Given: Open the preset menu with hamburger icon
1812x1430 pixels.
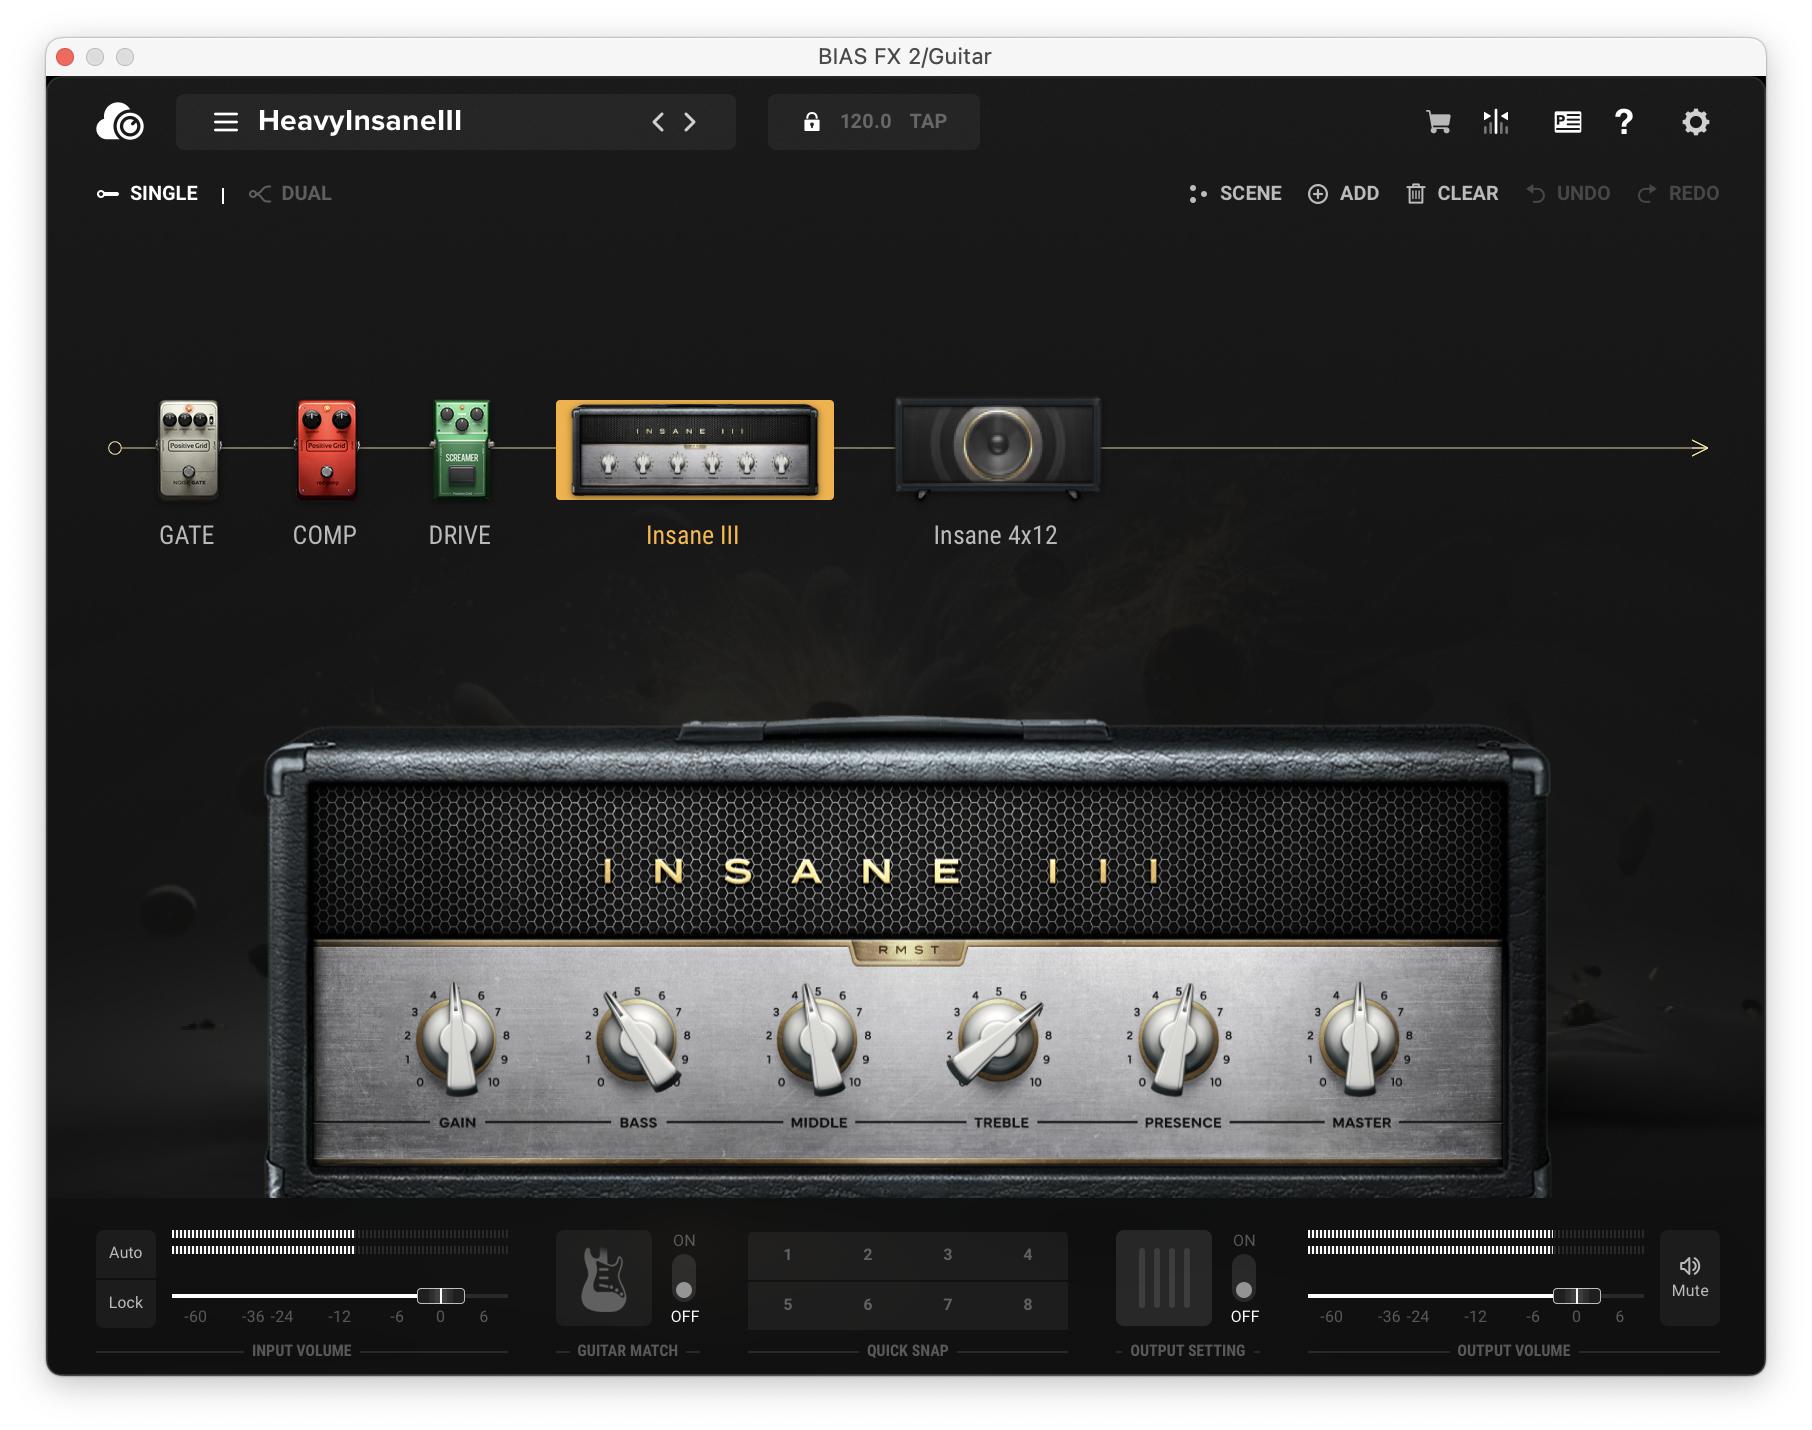Looking at the screenshot, I should point(225,122).
